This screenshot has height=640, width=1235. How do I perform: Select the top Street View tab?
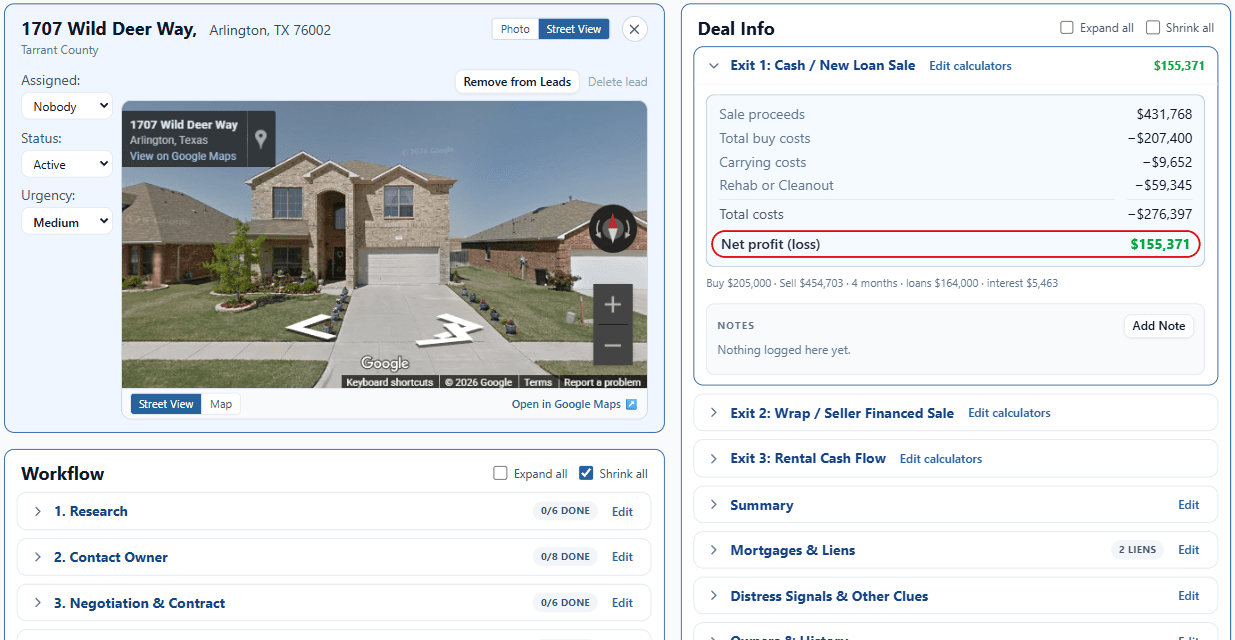574,29
